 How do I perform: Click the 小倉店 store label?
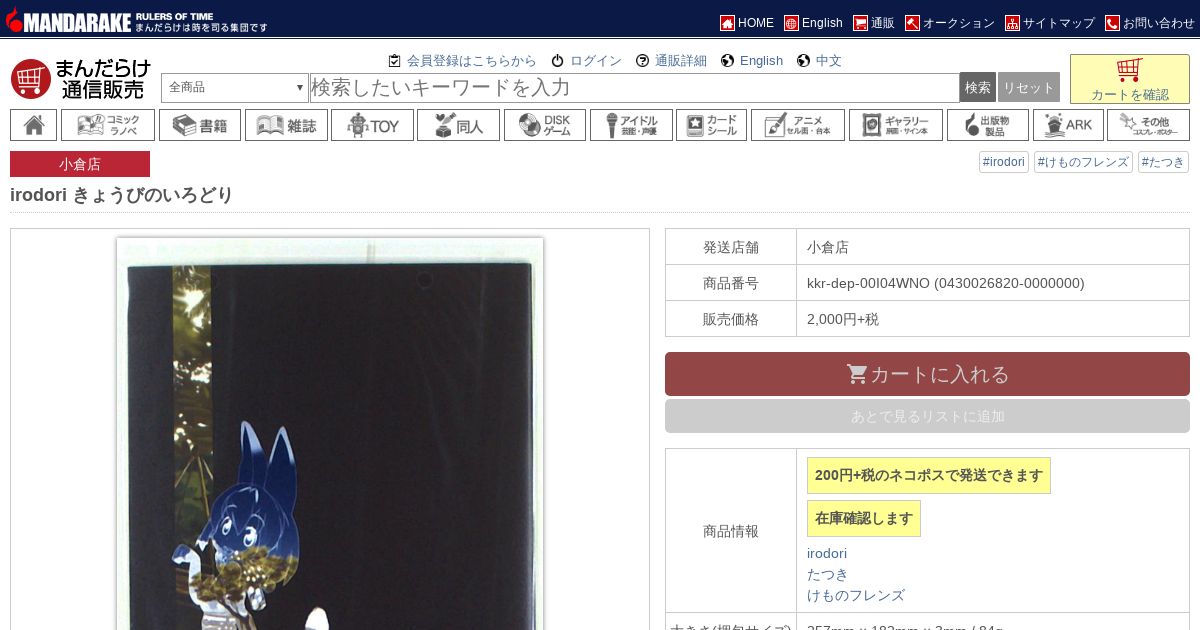[x=80, y=164]
